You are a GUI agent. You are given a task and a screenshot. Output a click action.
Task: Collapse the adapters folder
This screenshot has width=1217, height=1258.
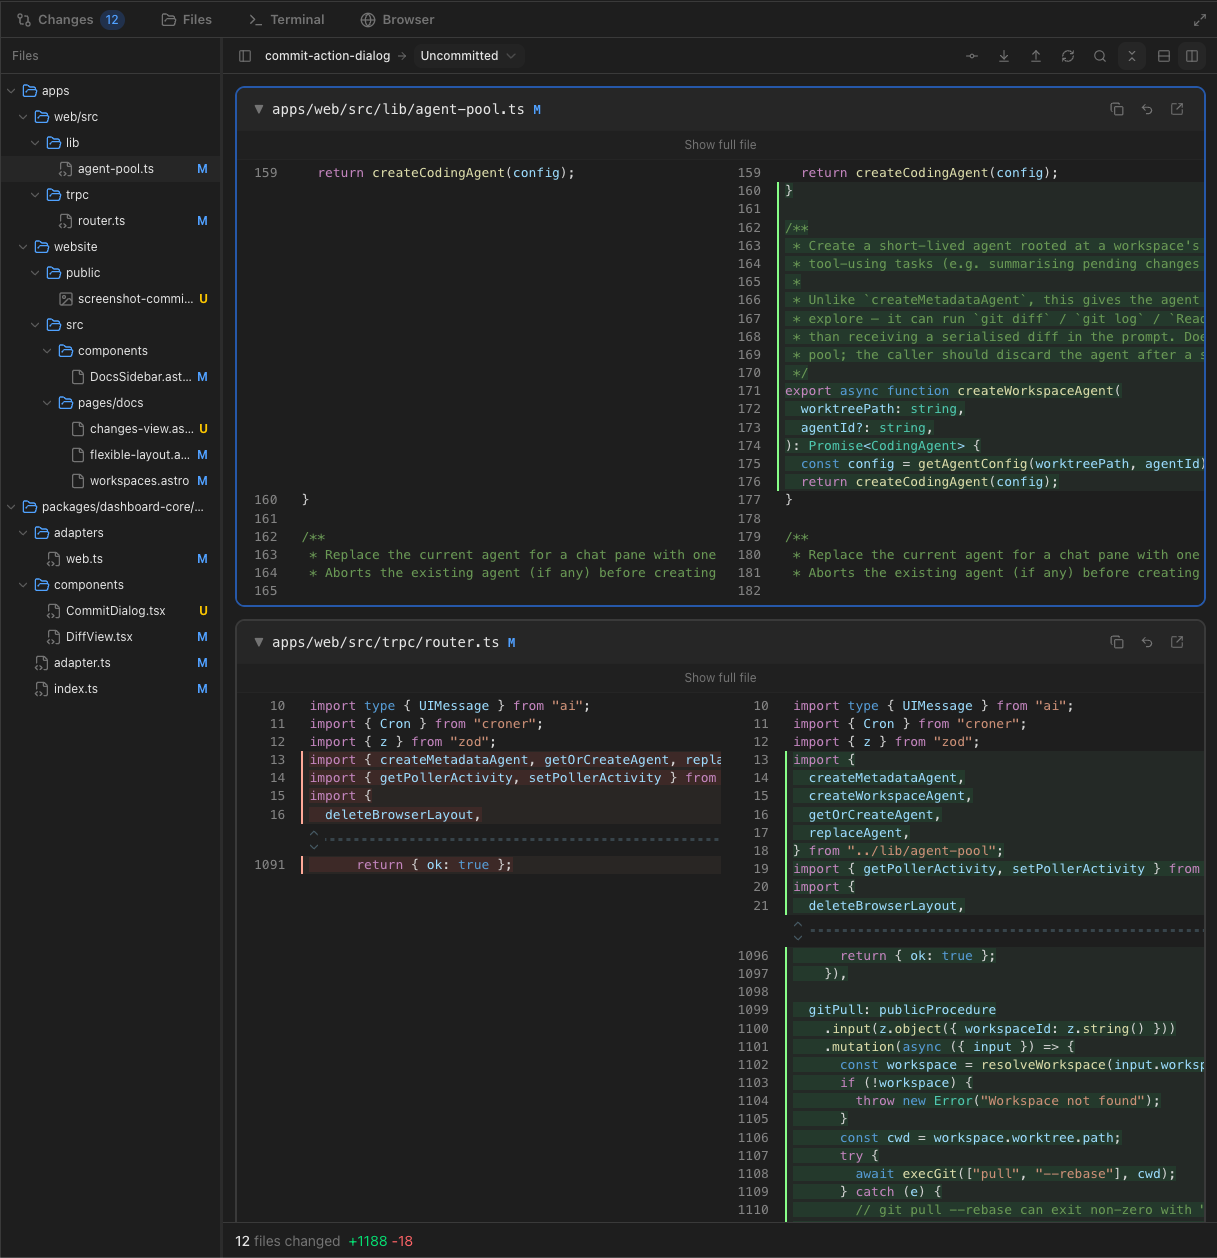(23, 533)
